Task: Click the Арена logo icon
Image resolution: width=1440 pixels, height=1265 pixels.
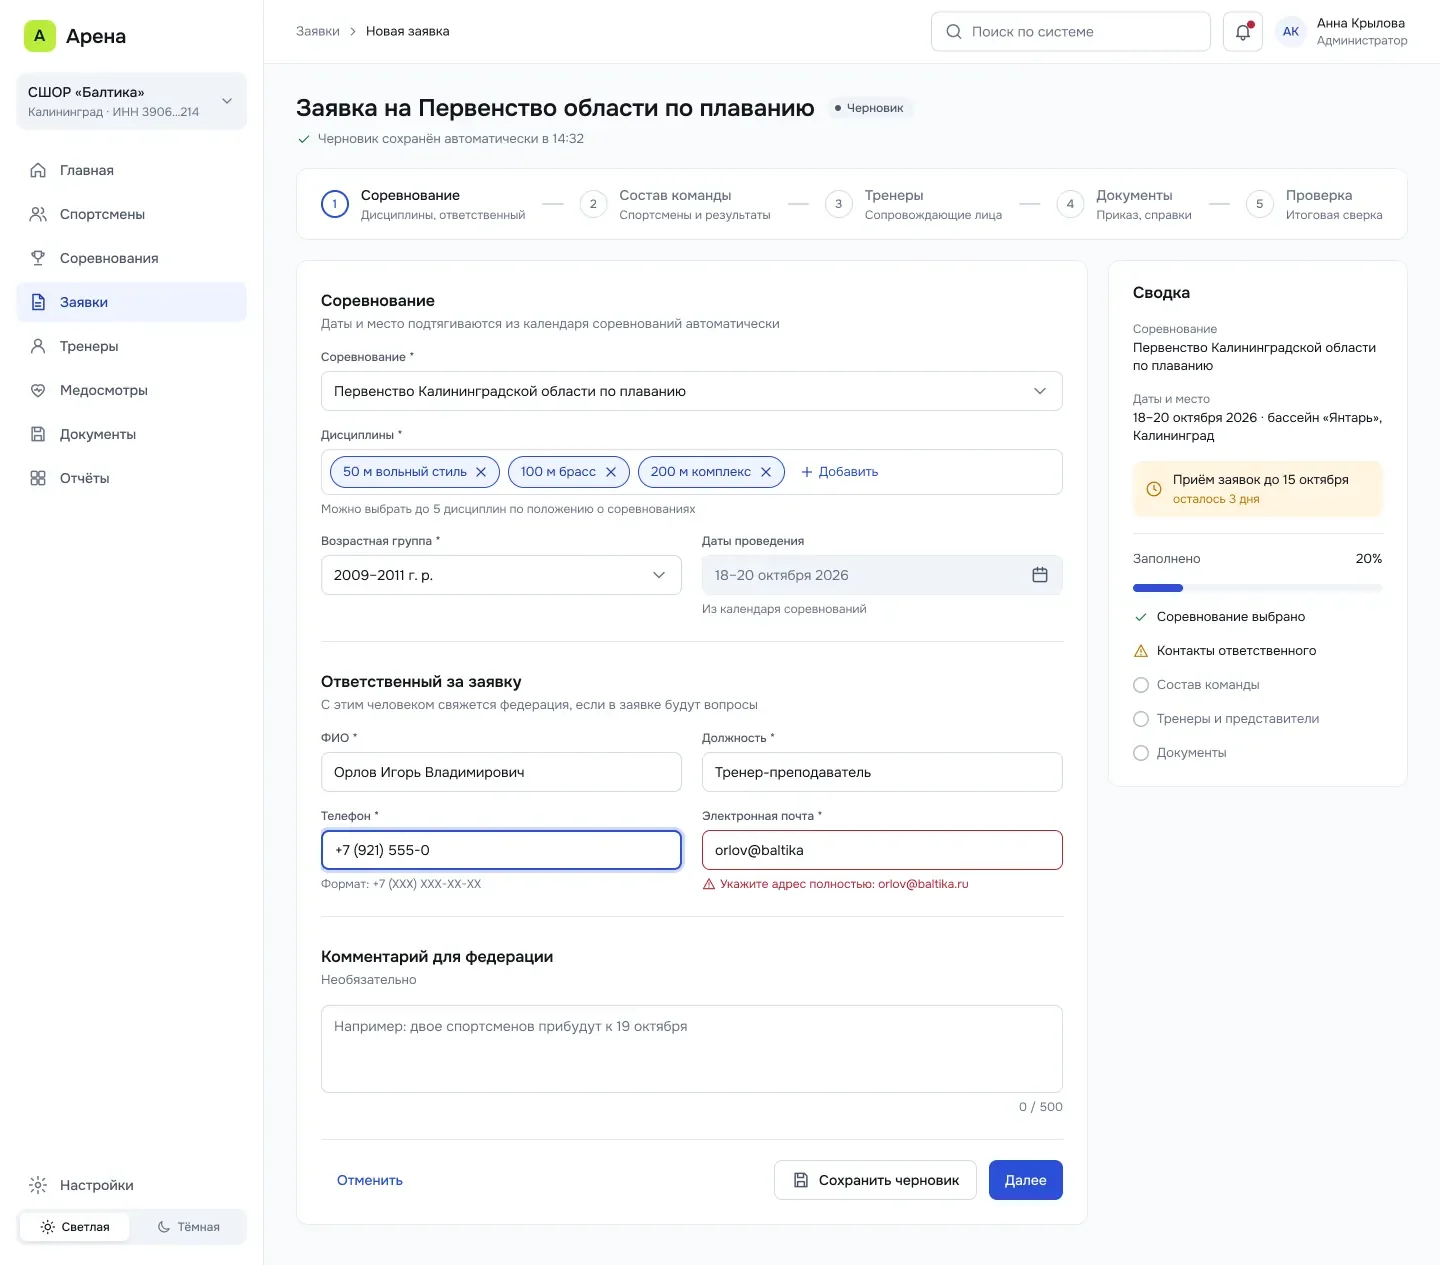Action: click(40, 36)
